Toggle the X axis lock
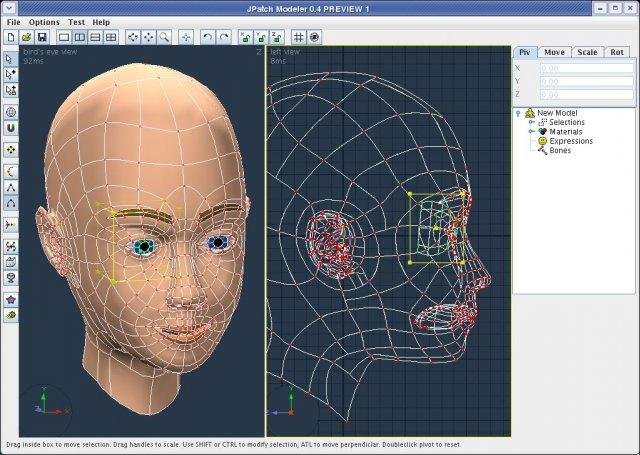The height and width of the screenshot is (455, 640). point(243,37)
